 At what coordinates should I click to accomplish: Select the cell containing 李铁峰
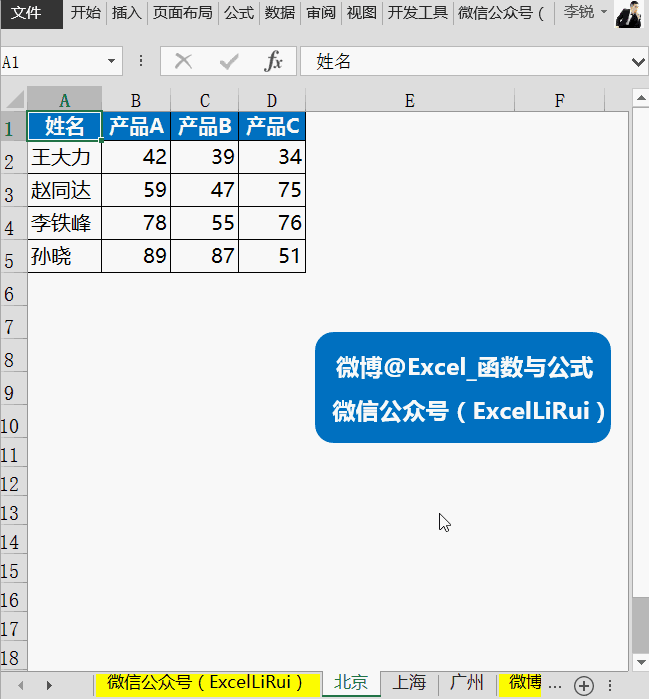click(65, 223)
